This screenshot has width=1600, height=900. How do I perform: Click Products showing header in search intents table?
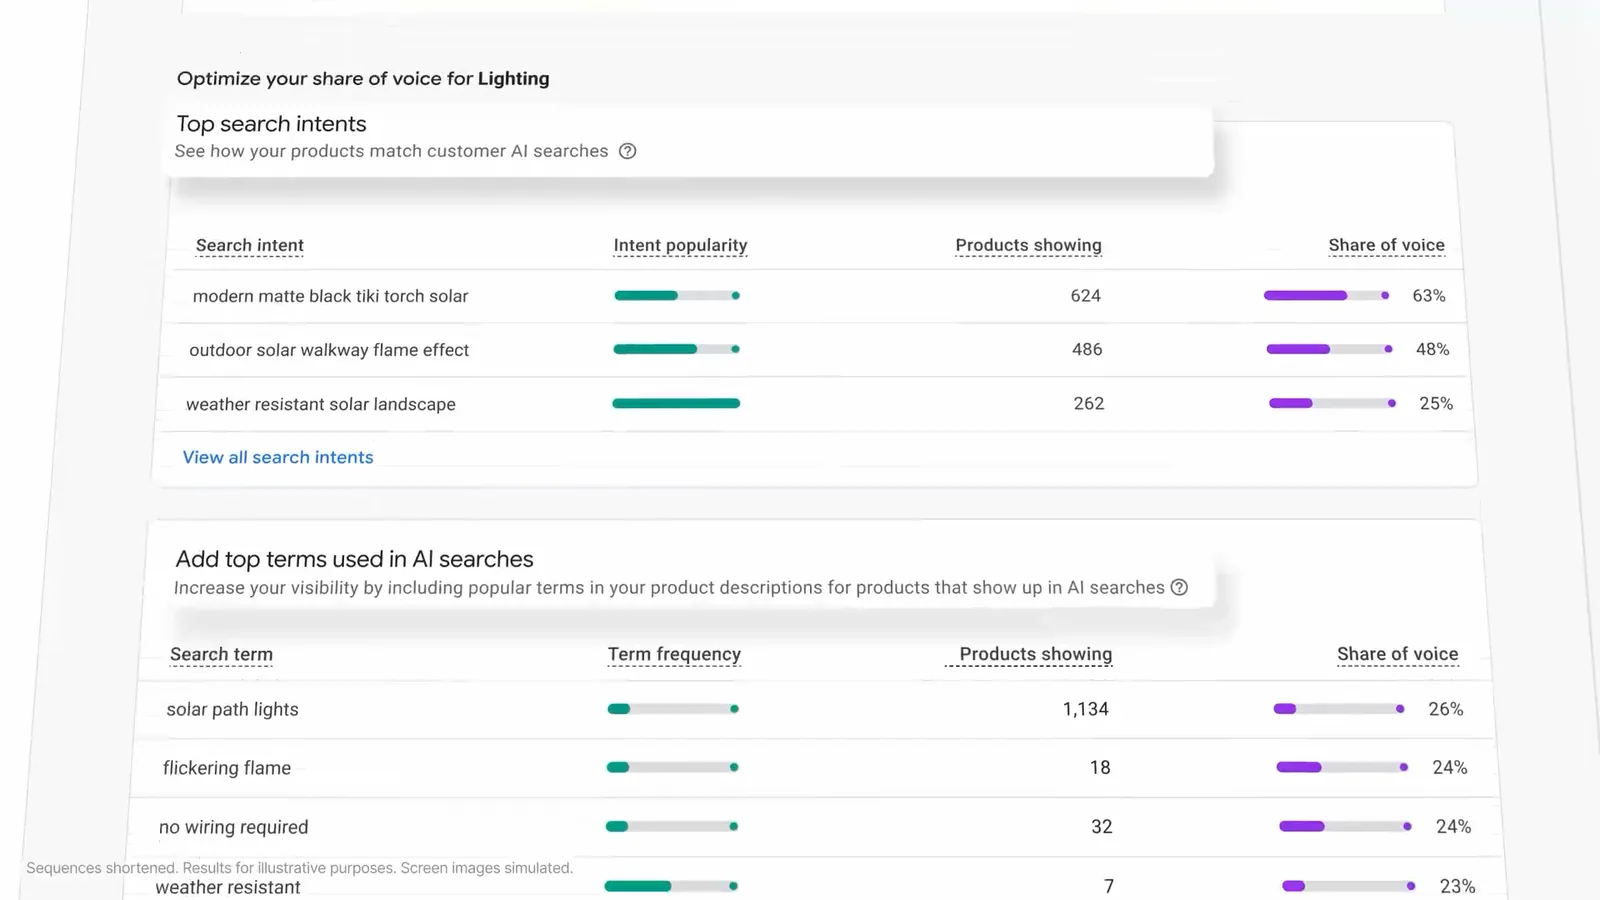point(1028,245)
